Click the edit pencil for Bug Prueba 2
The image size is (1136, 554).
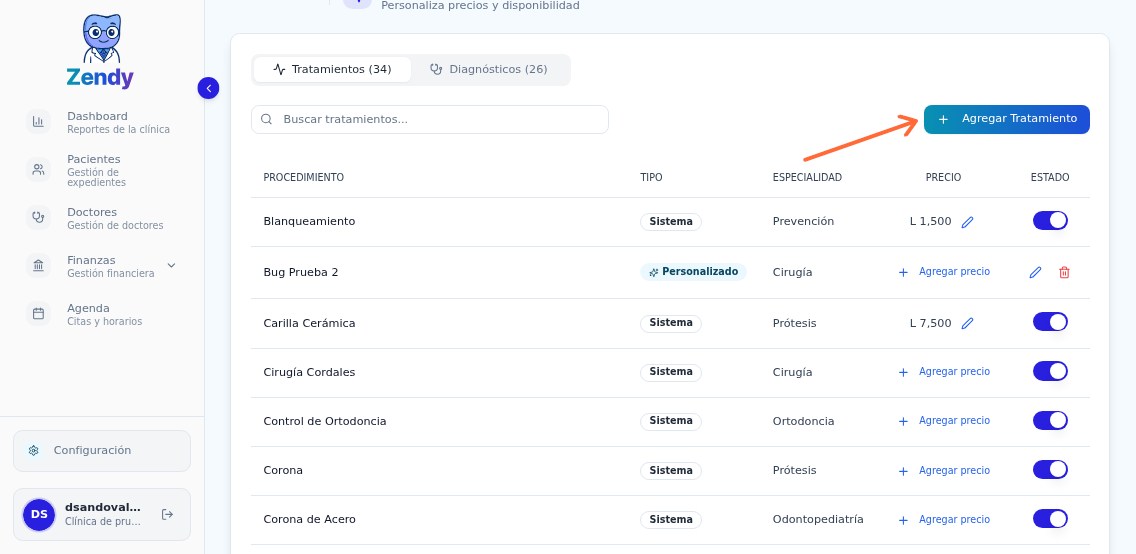pos(1035,272)
